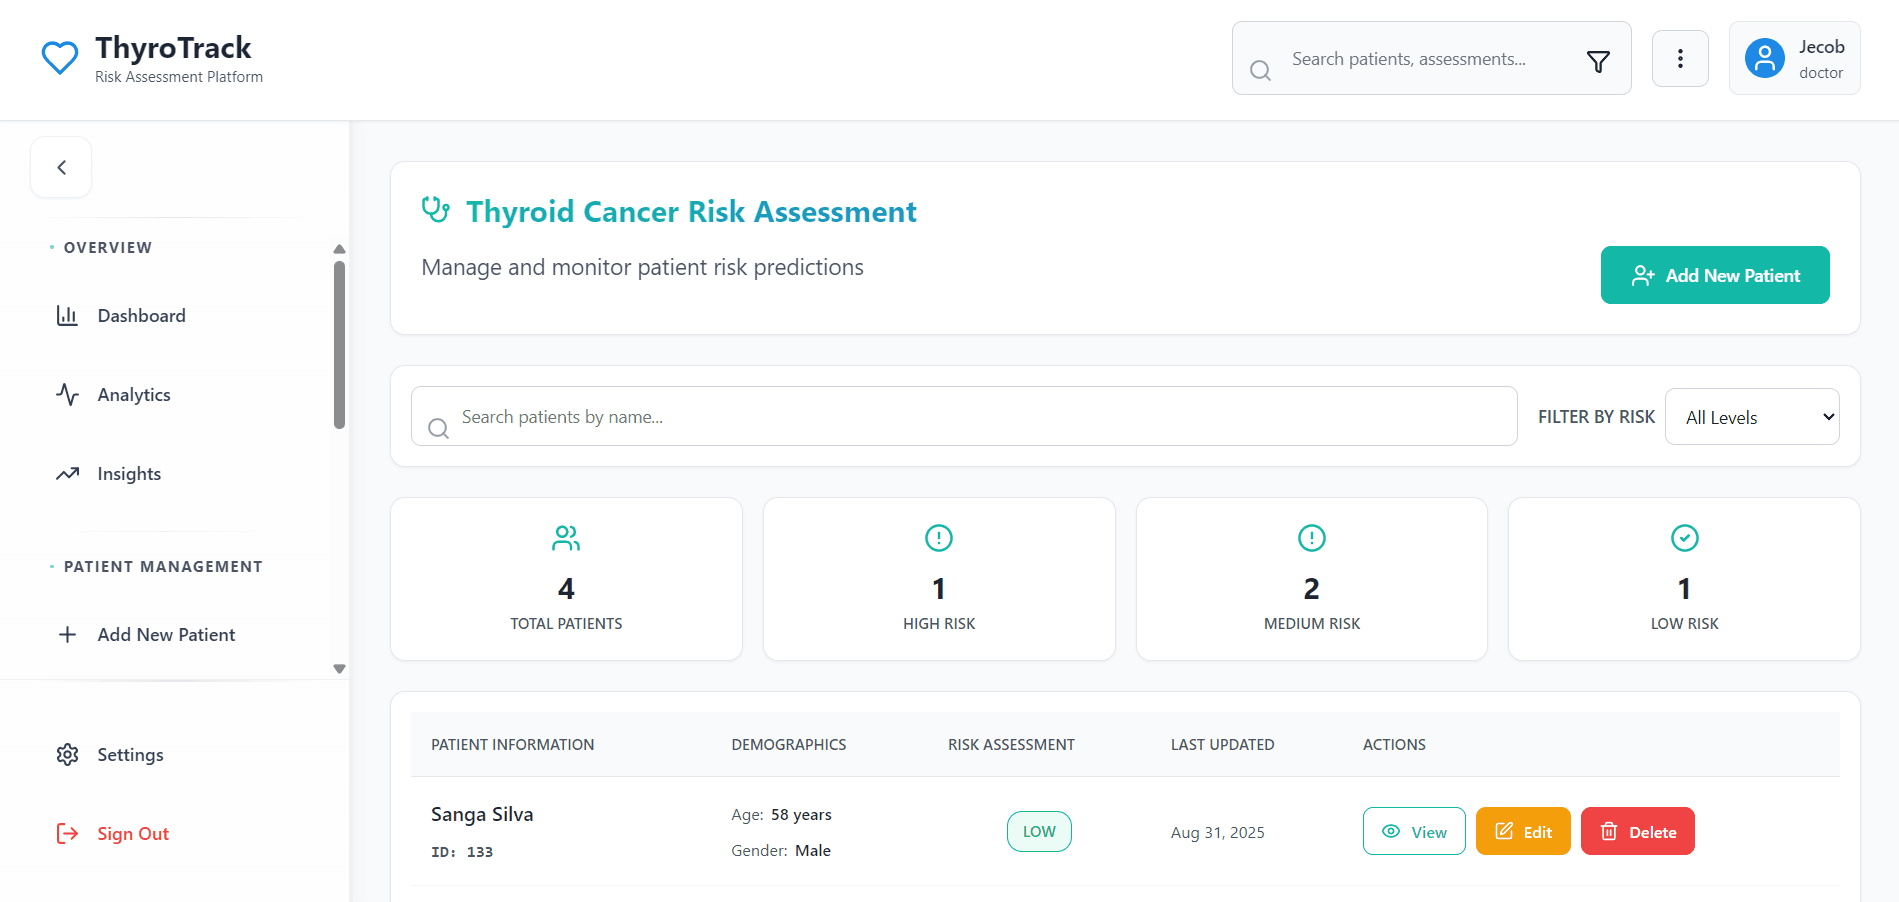Click the stethoscope icon near the page title
This screenshot has height=902, width=1899.
(x=436, y=210)
